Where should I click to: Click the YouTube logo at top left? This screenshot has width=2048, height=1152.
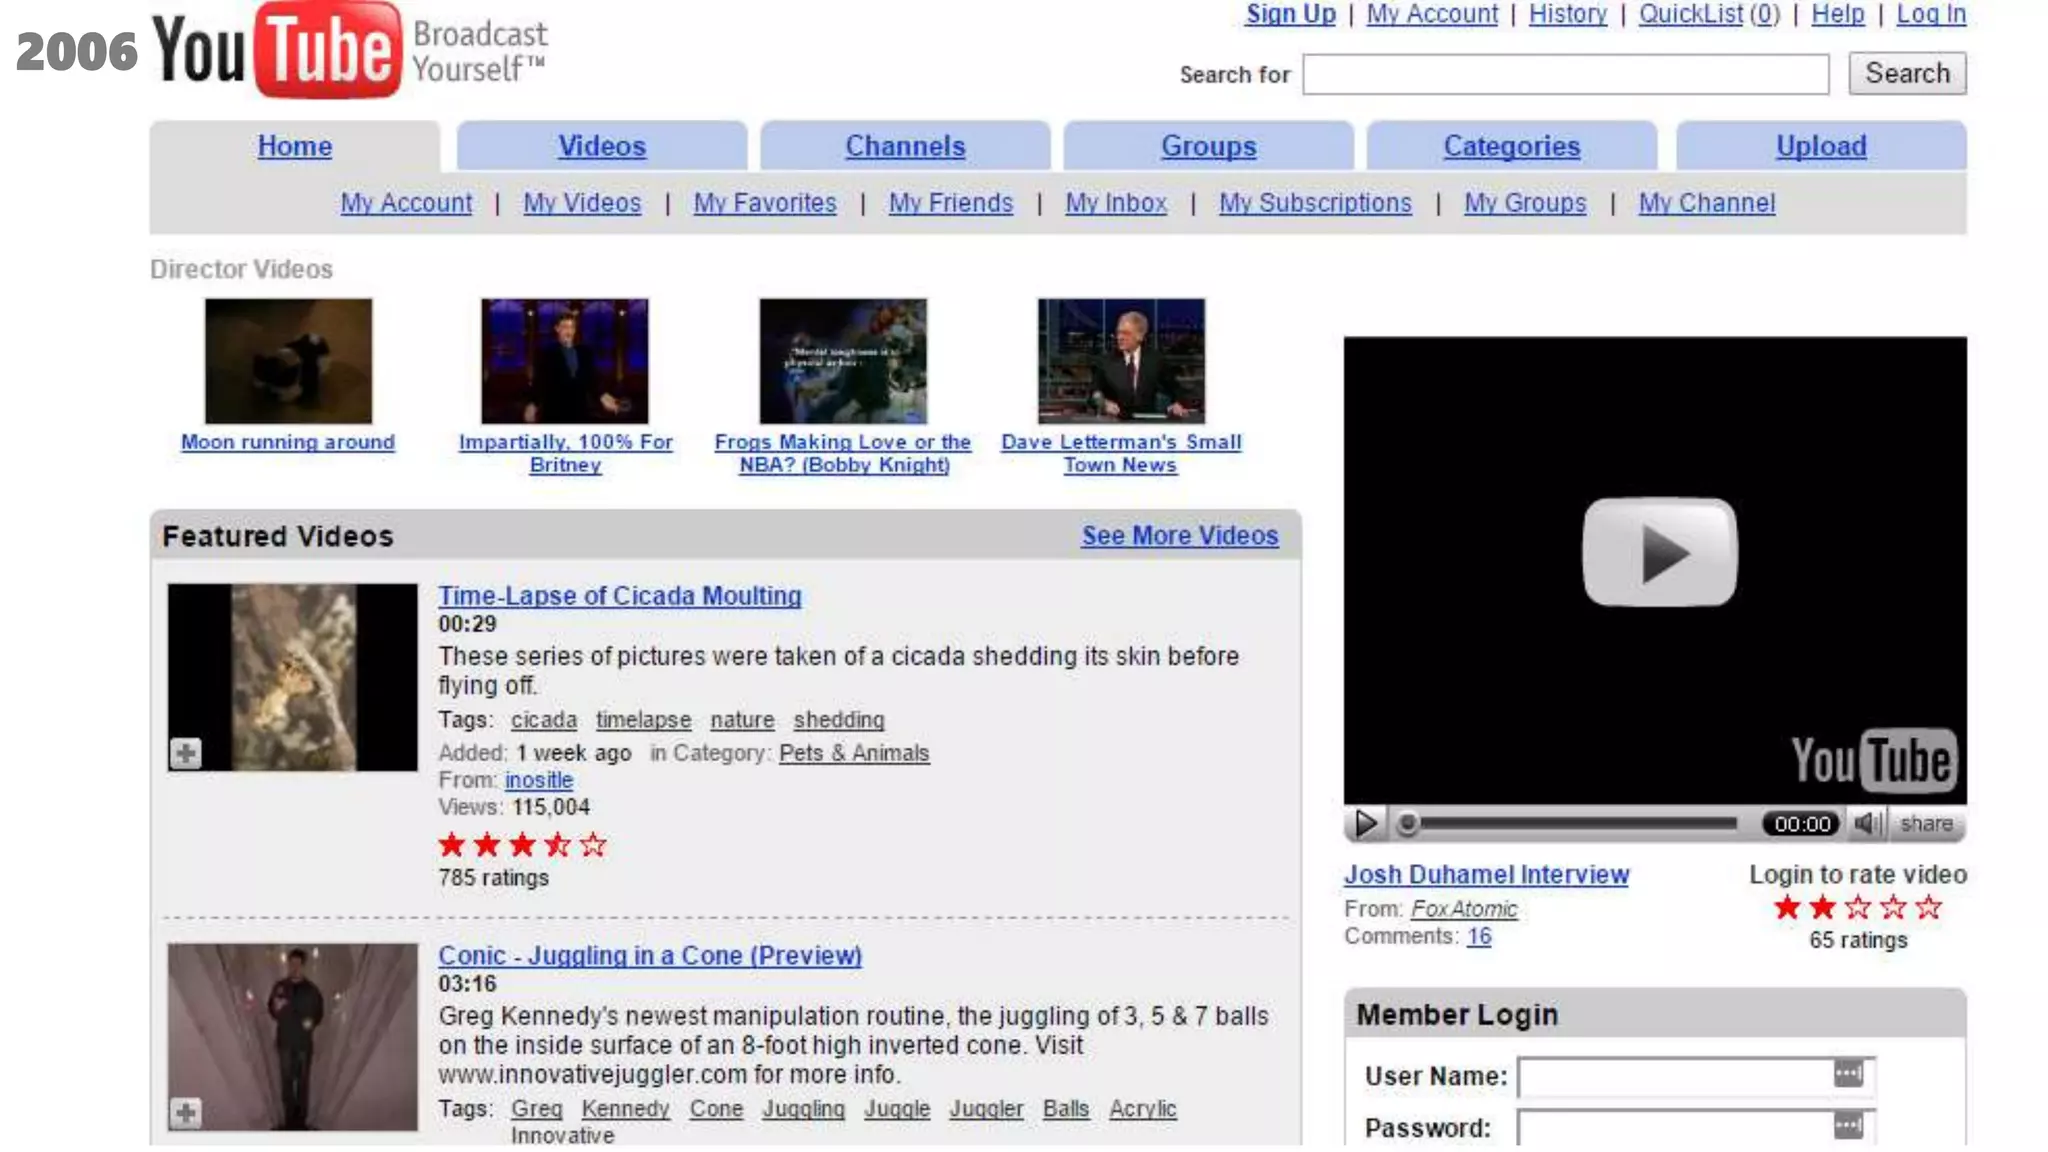click(278, 50)
